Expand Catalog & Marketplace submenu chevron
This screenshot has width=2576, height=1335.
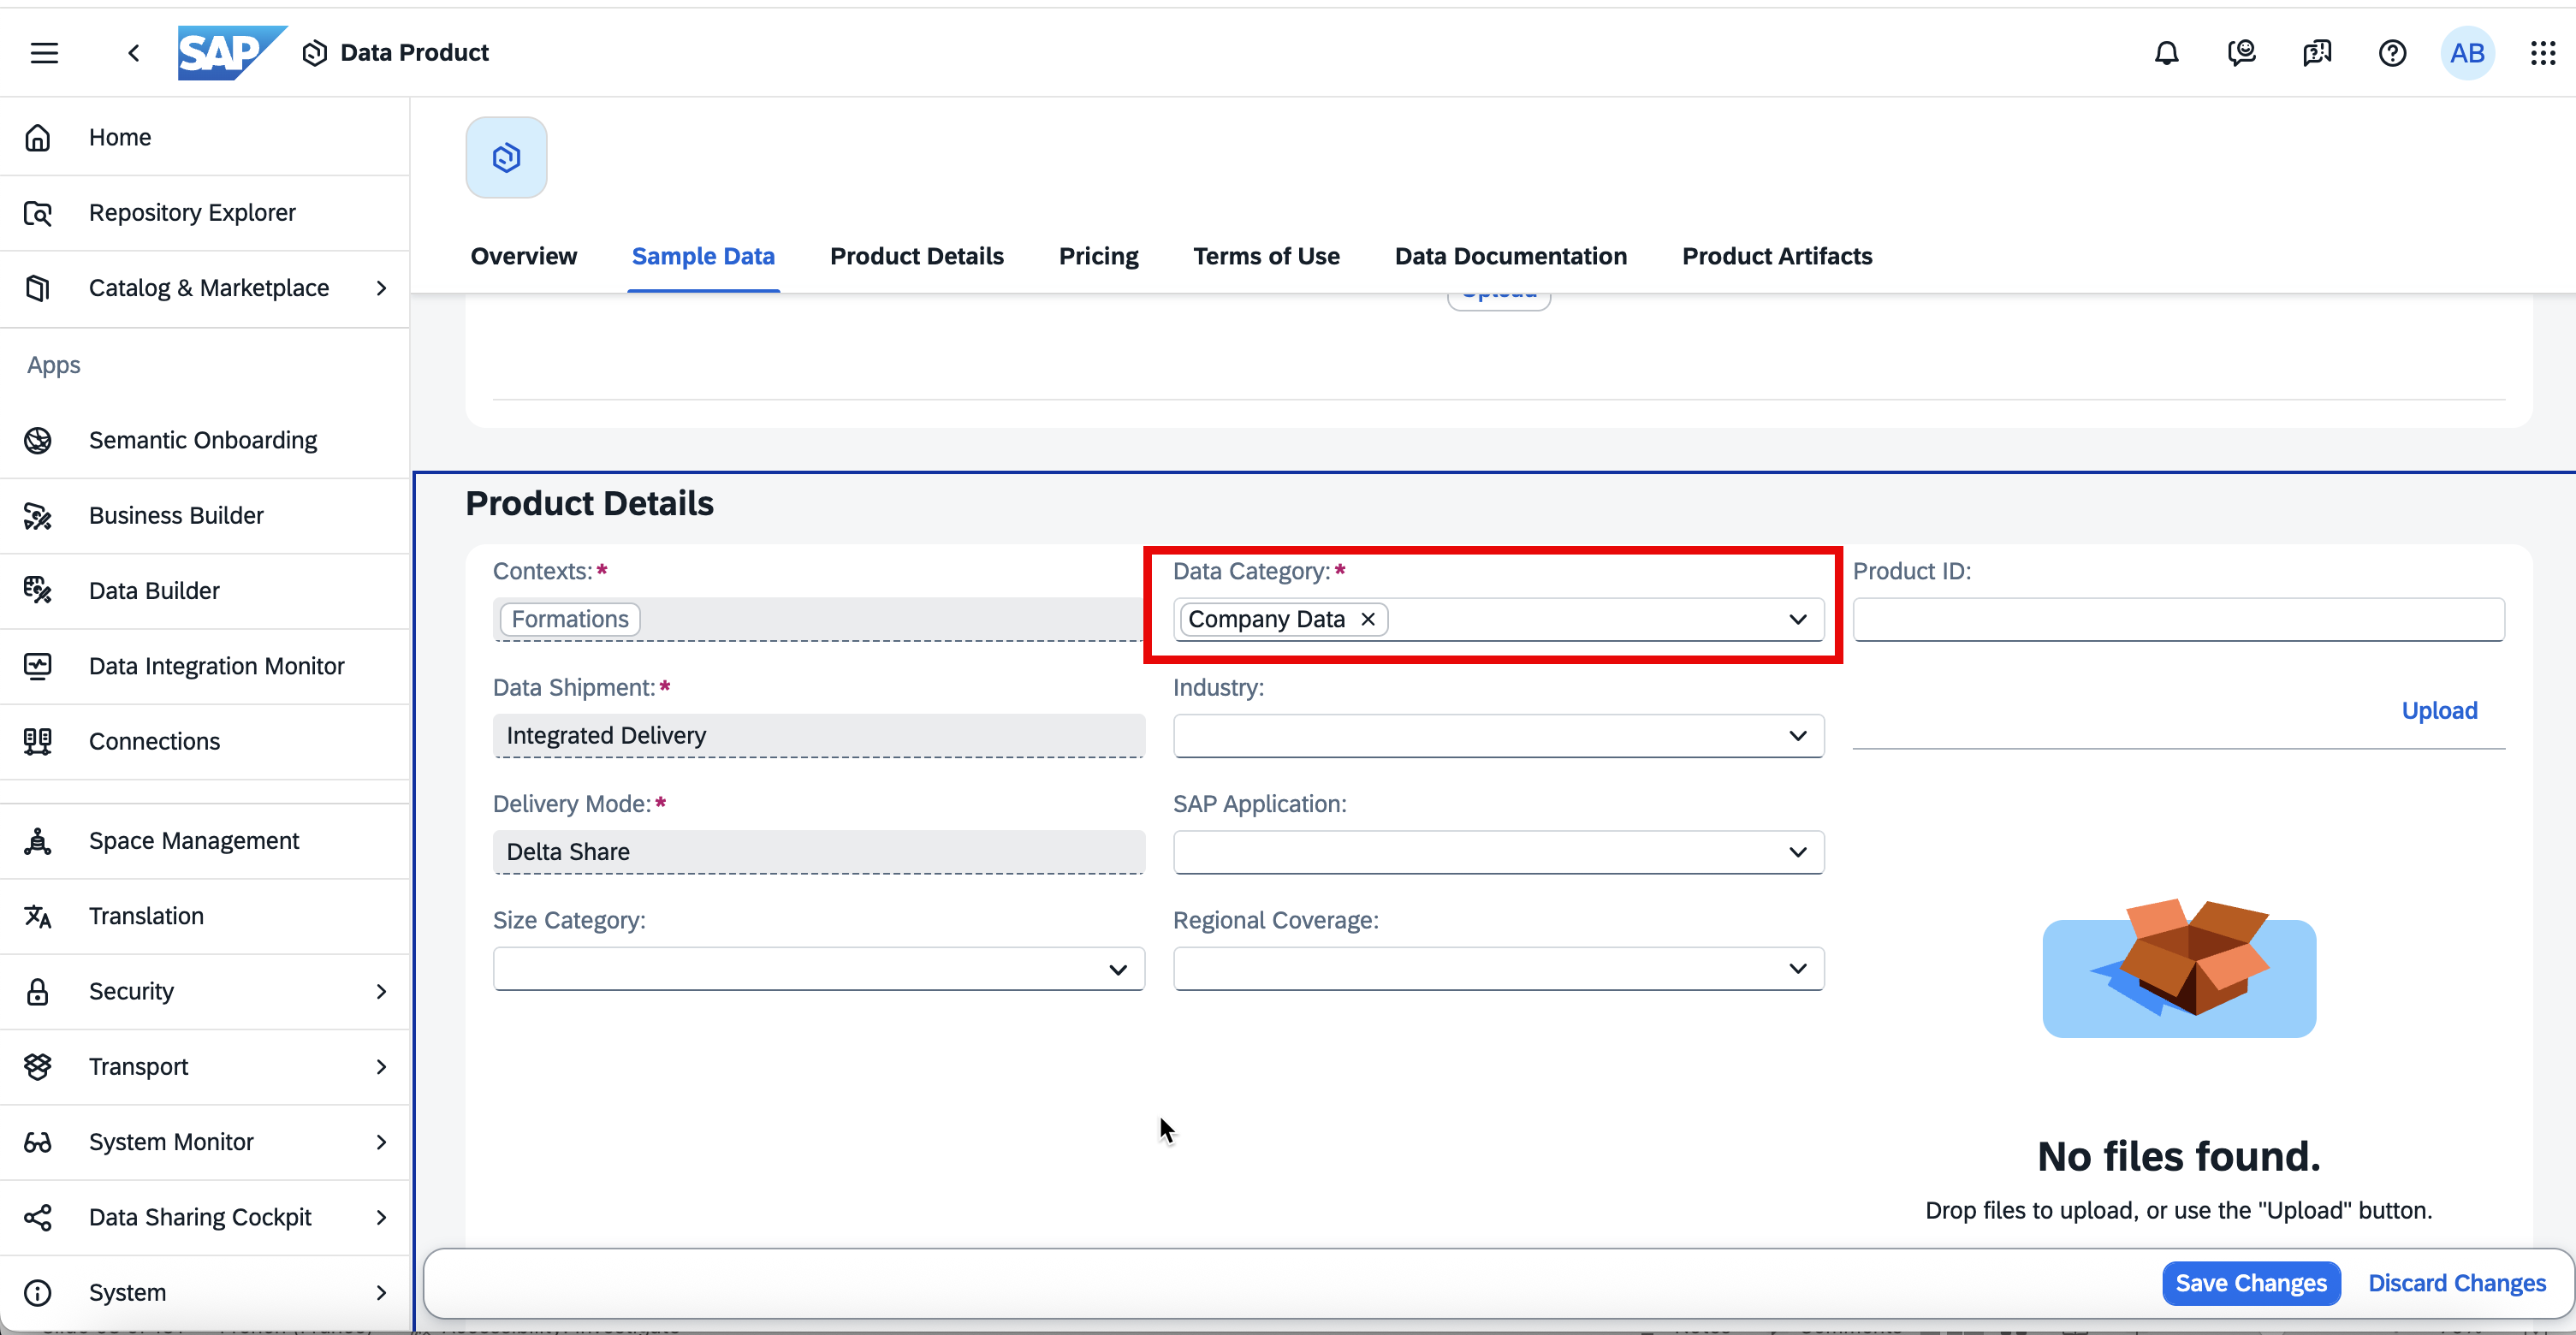pyautogui.click(x=381, y=288)
